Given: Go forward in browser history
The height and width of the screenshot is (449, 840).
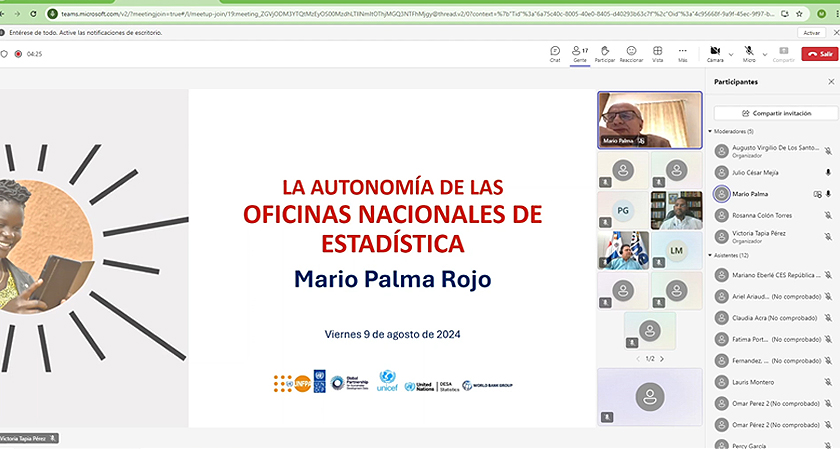Looking at the screenshot, I should [x=17, y=14].
